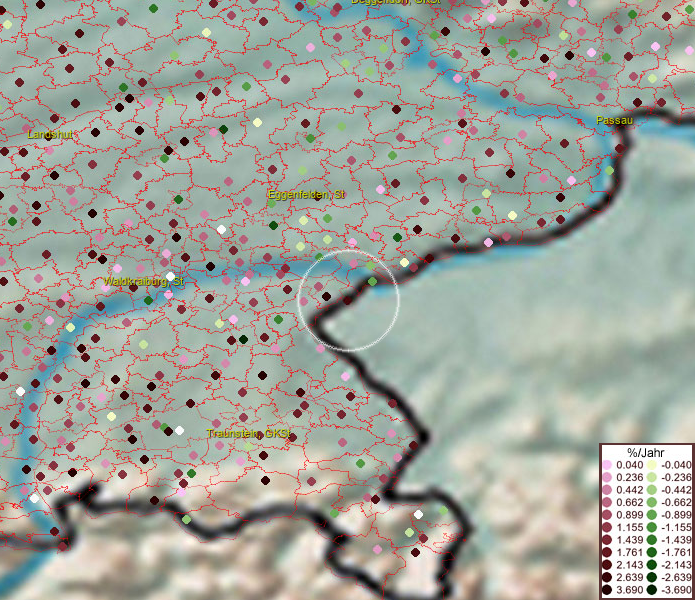Pick the 0.236 pink legend swatch
The height and width of the screenshot is (600, 695).
point(607,477)
